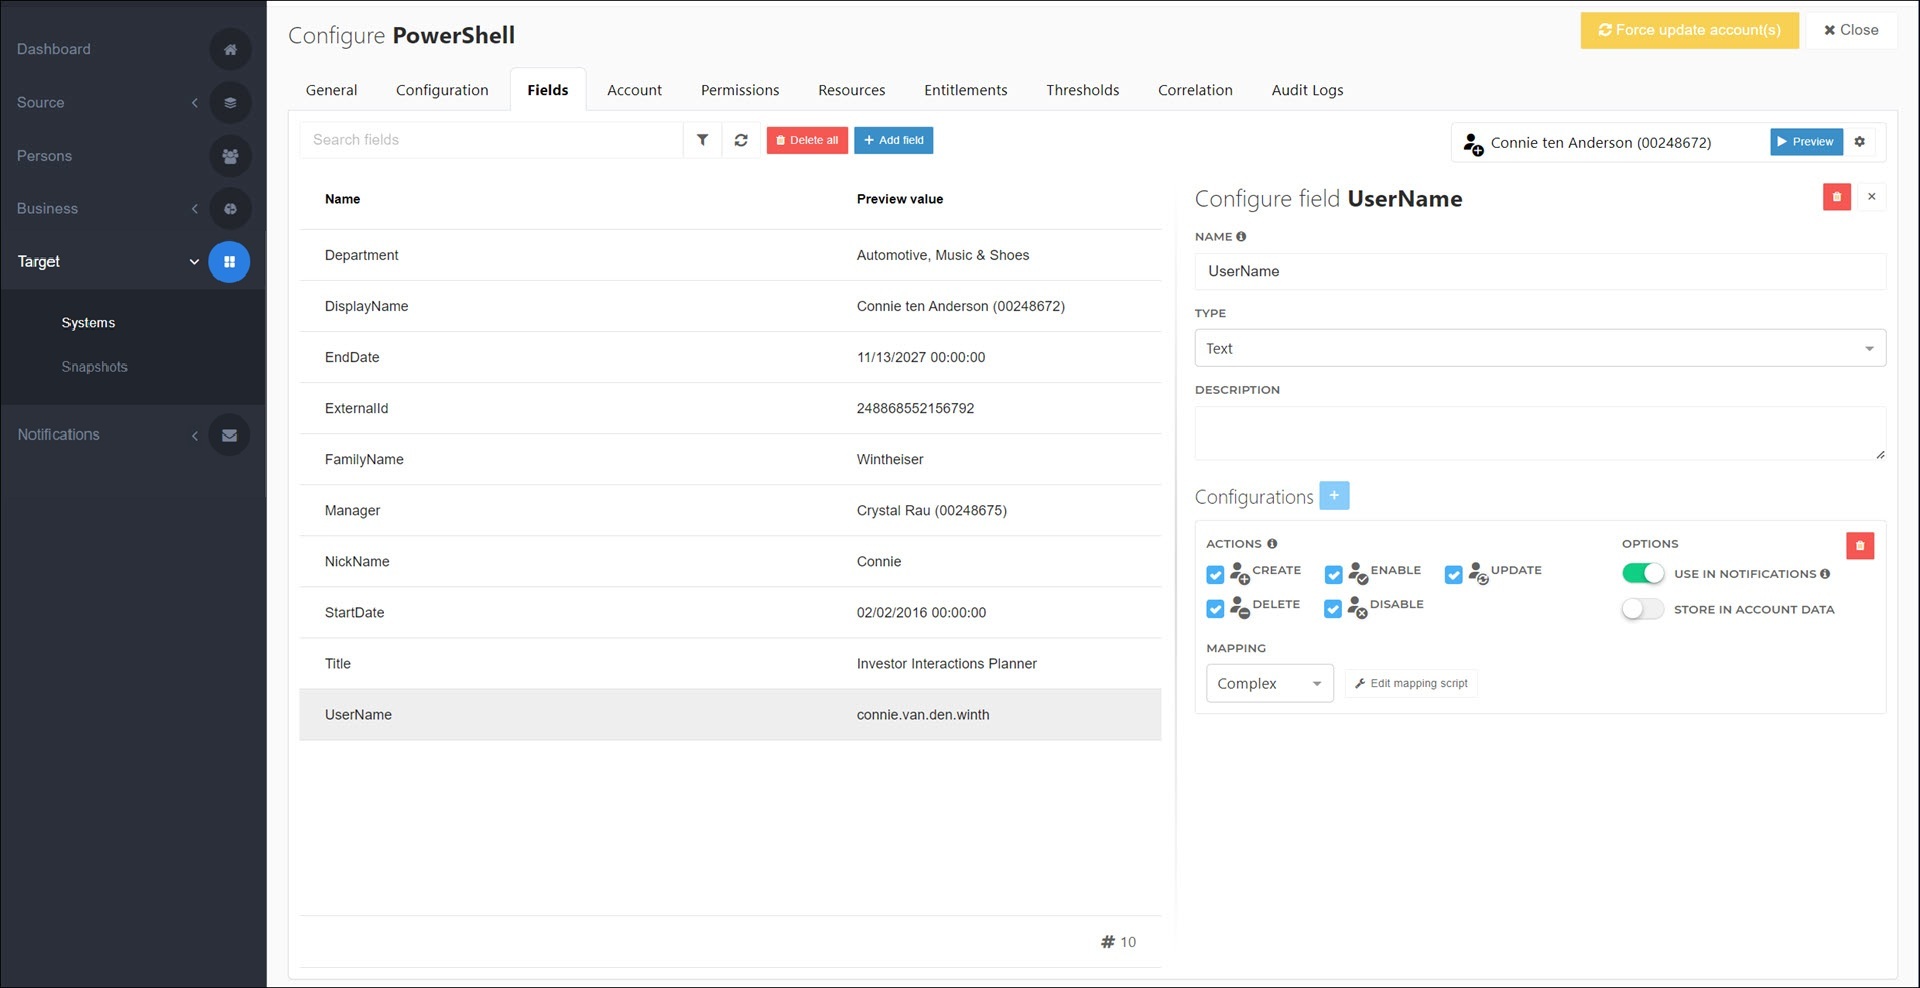Select the UserName field row

(x=730, y=714)
